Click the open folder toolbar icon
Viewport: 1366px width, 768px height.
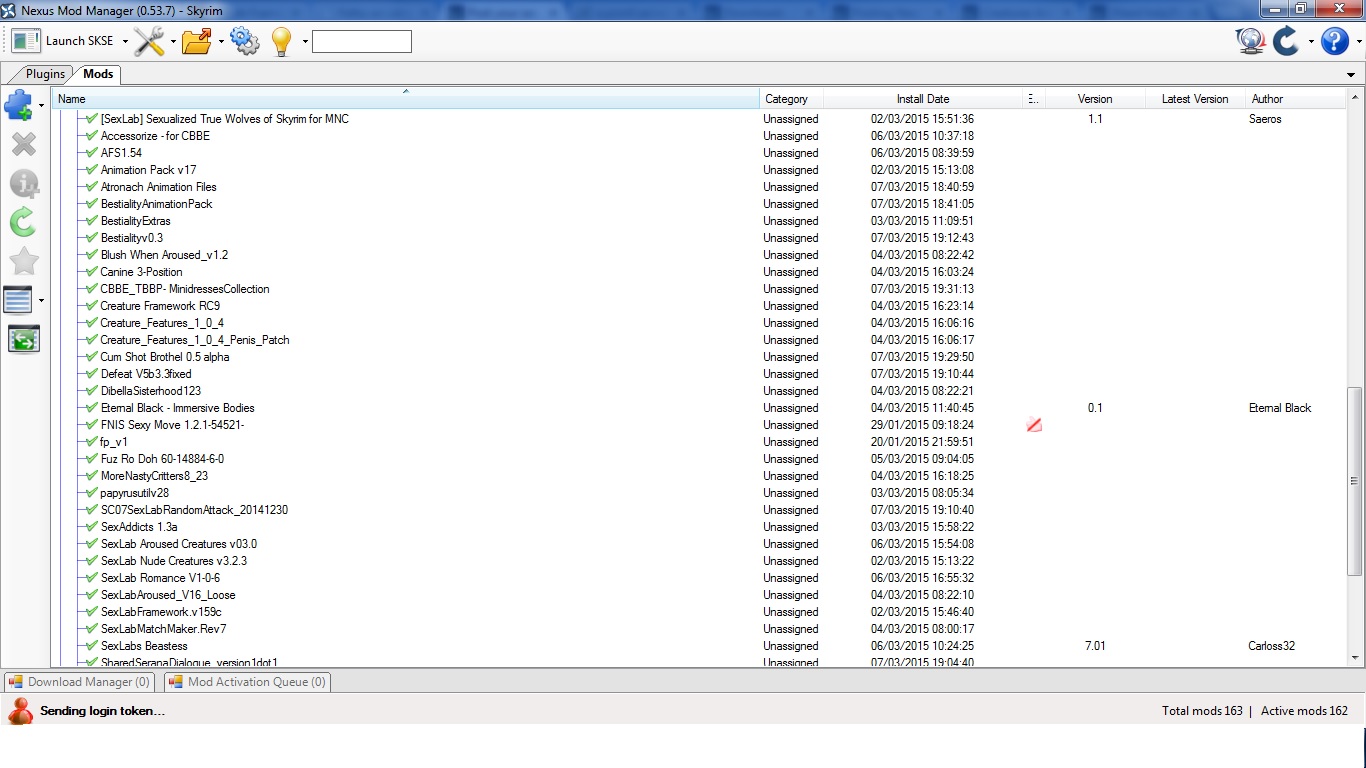click(x=197, y=41)
